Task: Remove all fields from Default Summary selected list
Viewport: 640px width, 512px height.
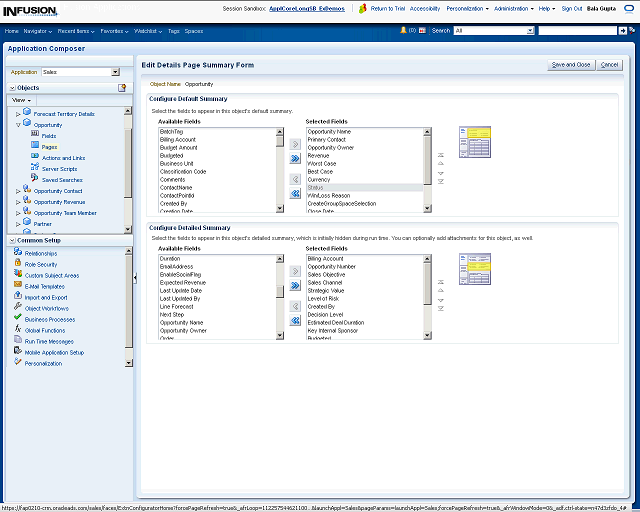Action: click(295, 193)
